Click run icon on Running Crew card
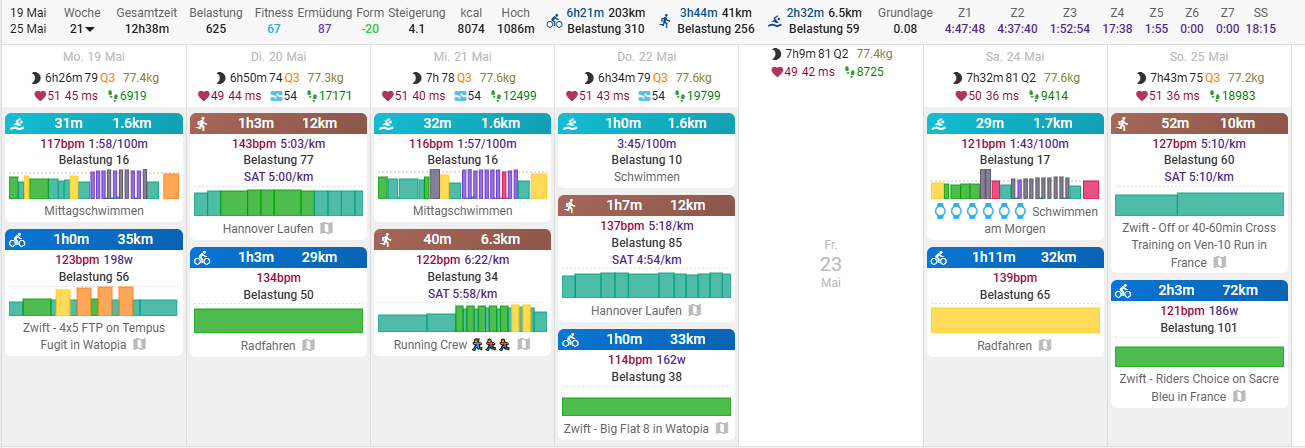The image size is (1305, 448). pyautogui.click(x=386, y=240)
